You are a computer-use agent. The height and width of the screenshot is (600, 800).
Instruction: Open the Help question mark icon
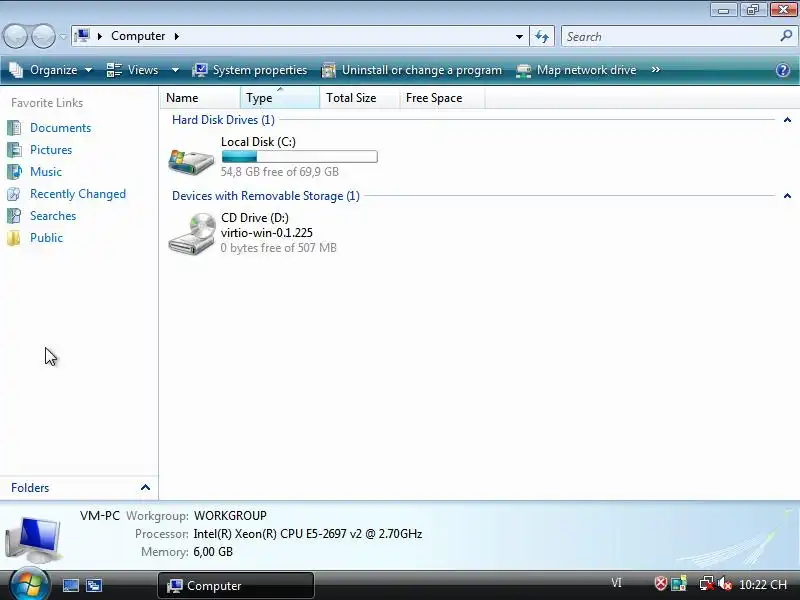pos(783,70)
